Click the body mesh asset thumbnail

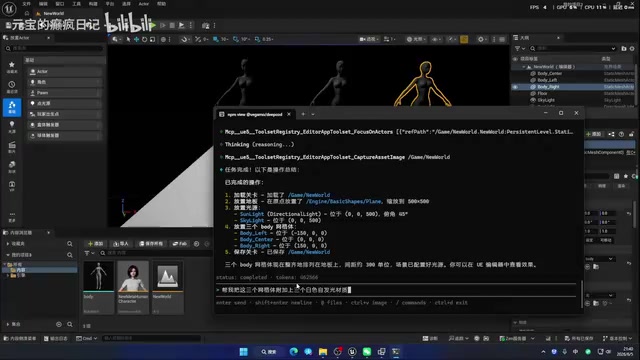(98, 287)
